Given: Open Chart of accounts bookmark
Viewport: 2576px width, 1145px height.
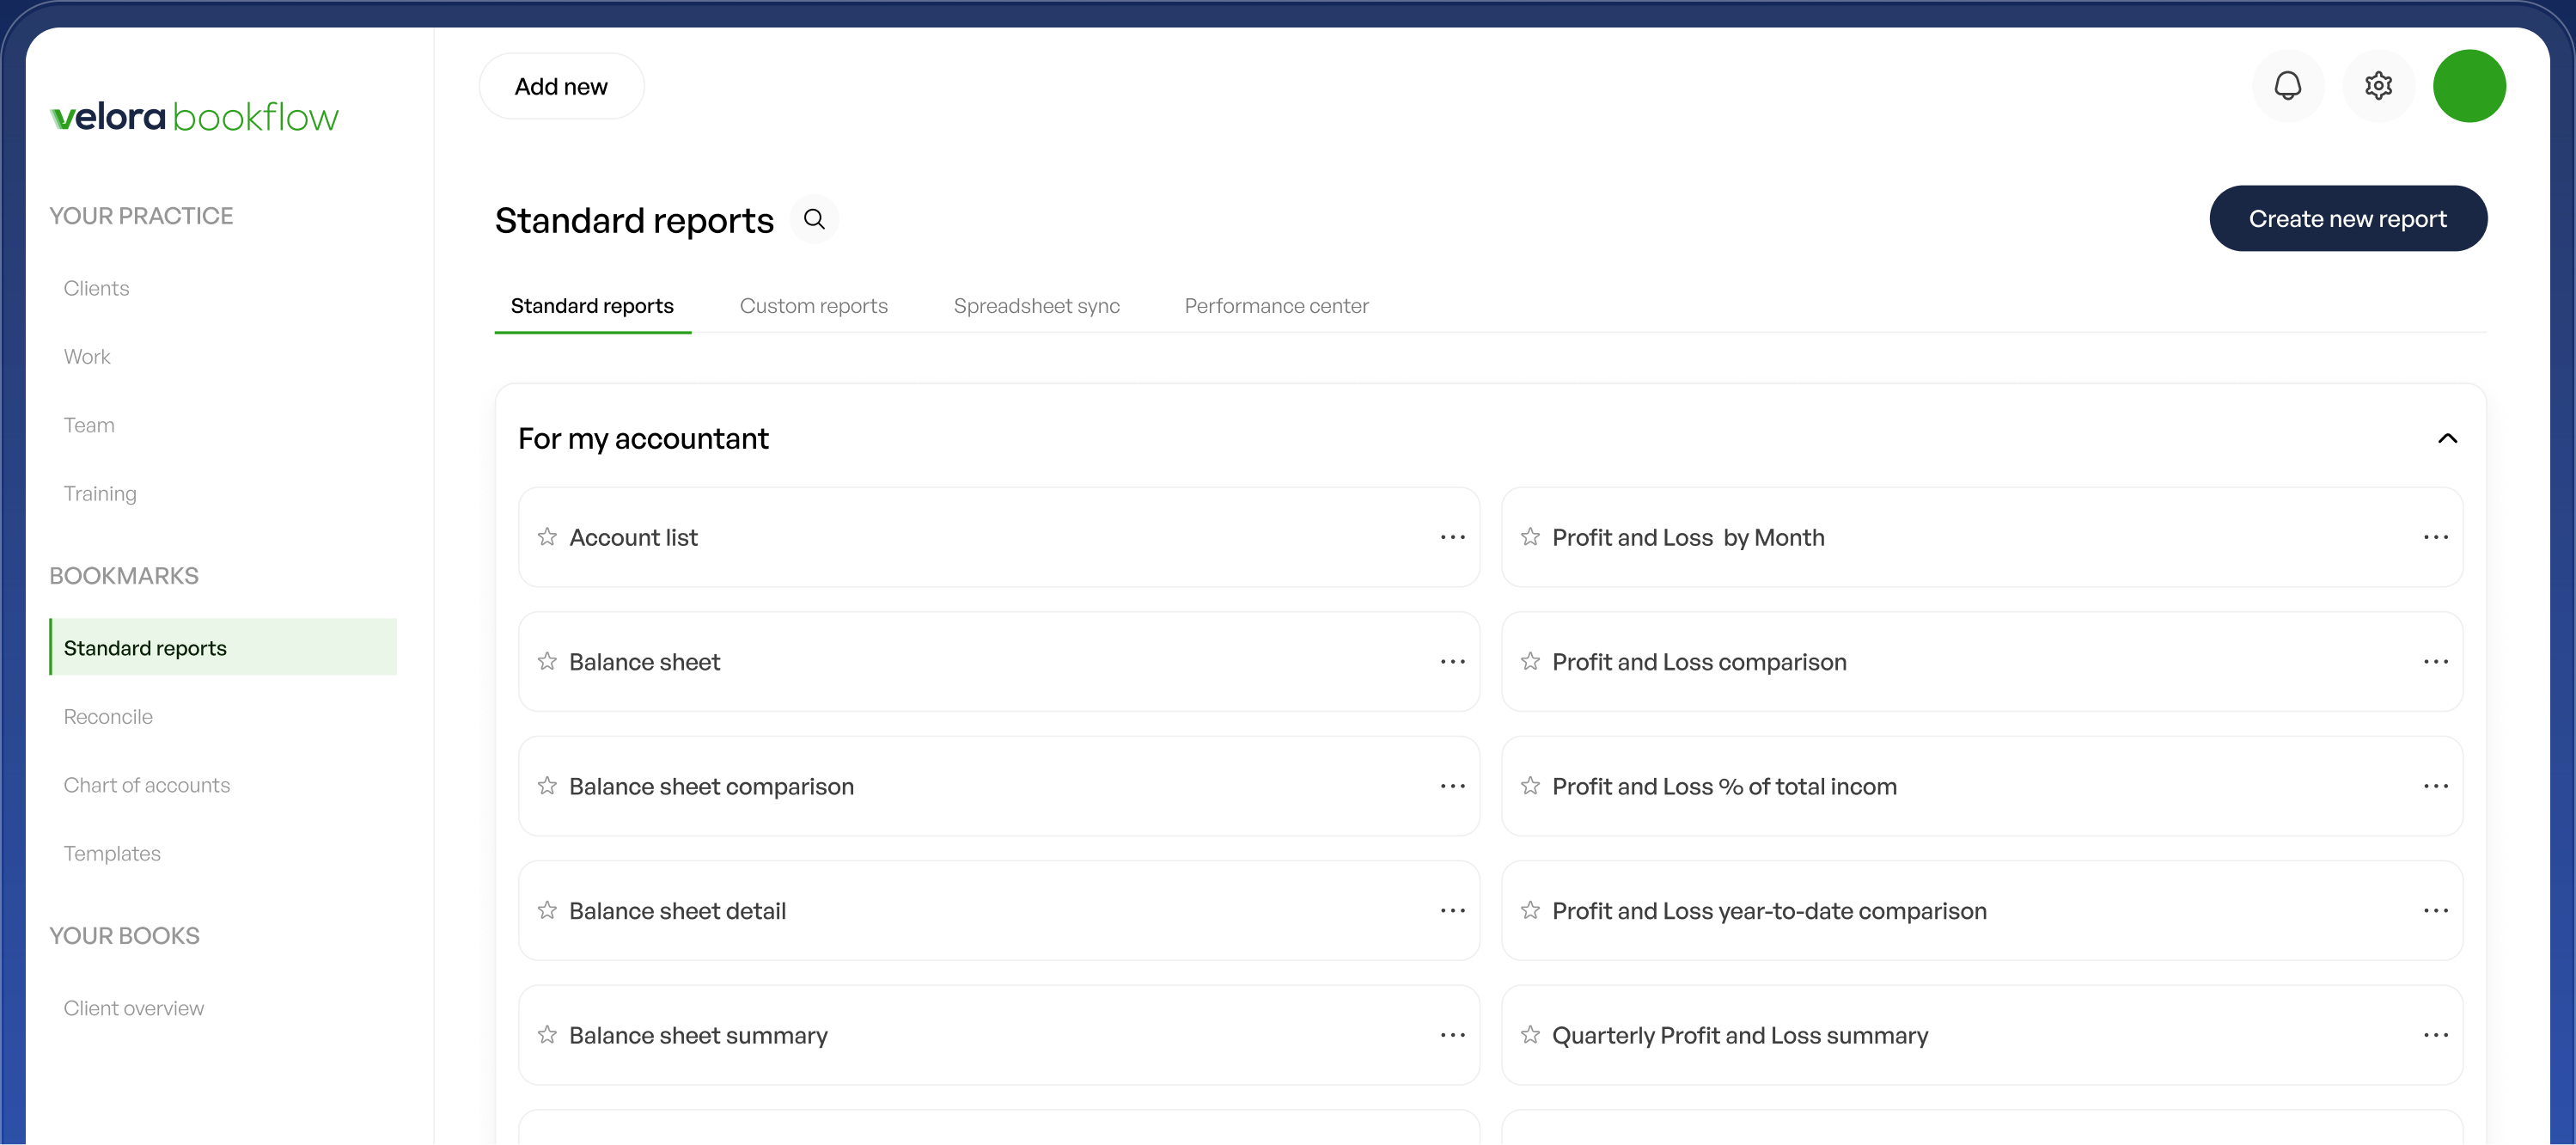Looking at the screenshot, I should coord(147,786).
